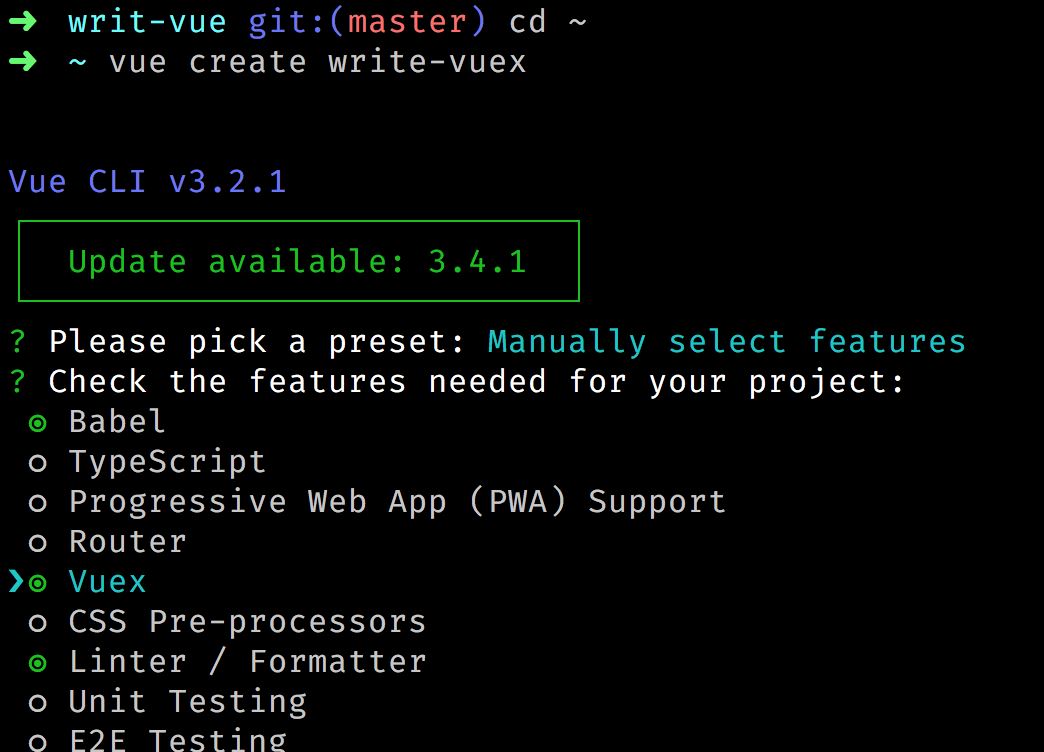The width and height of the screenshot is (1044, 752).
Task: Click the Vuex menu entry label
Action: point(107,582)
